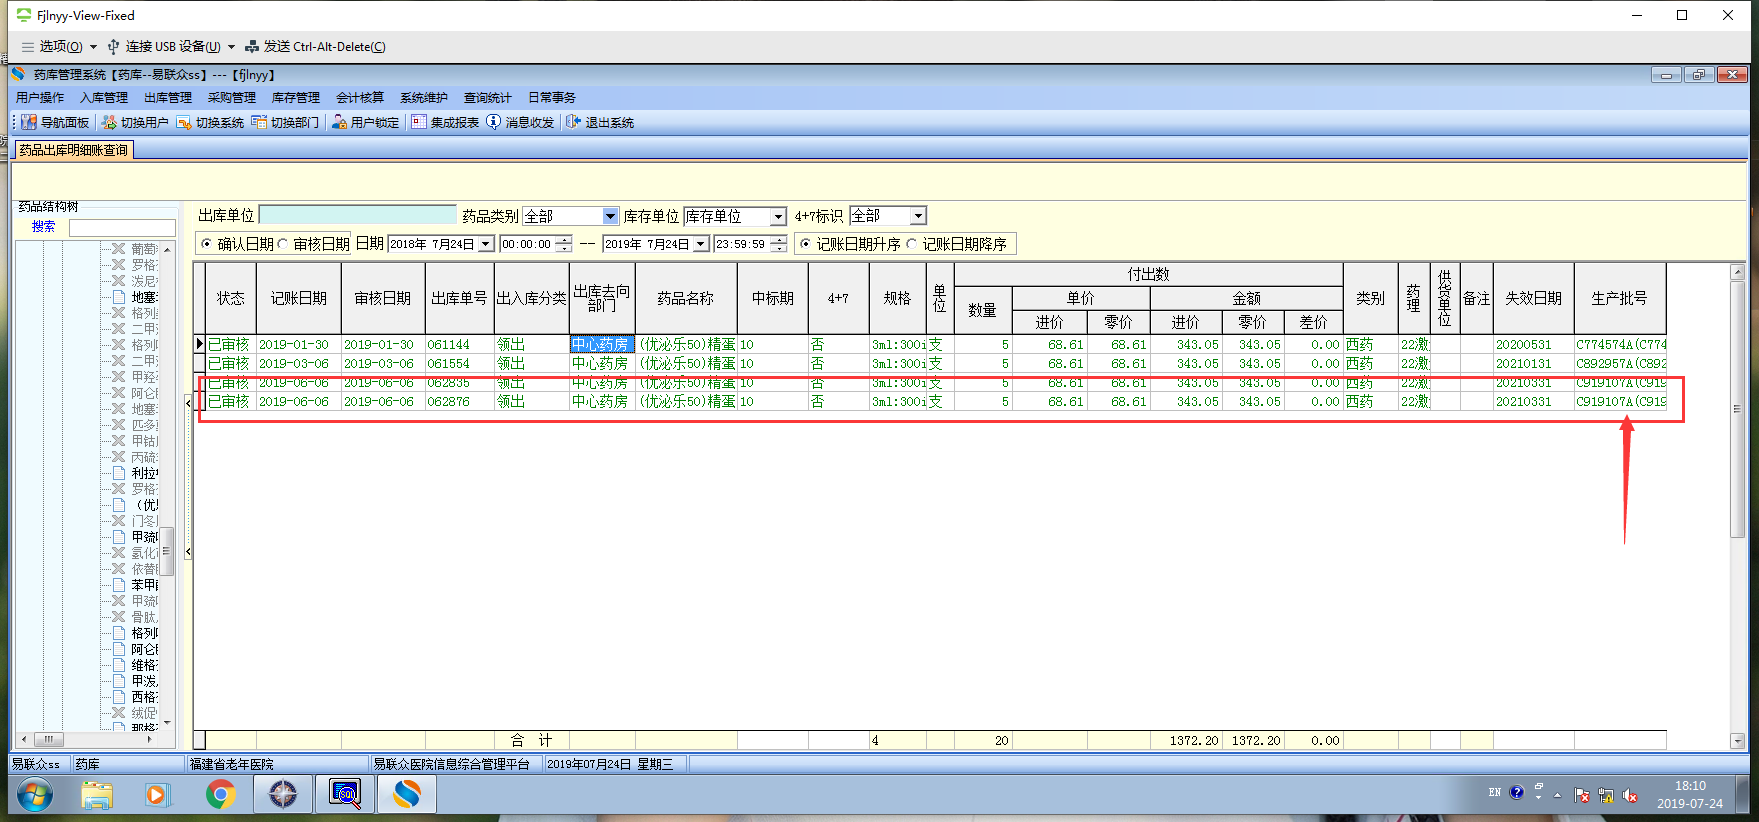Image resolution: width=1759 pixels, height=822 pixels.
Task: Launch the media player from the taskbar
Action: point(157,795)
